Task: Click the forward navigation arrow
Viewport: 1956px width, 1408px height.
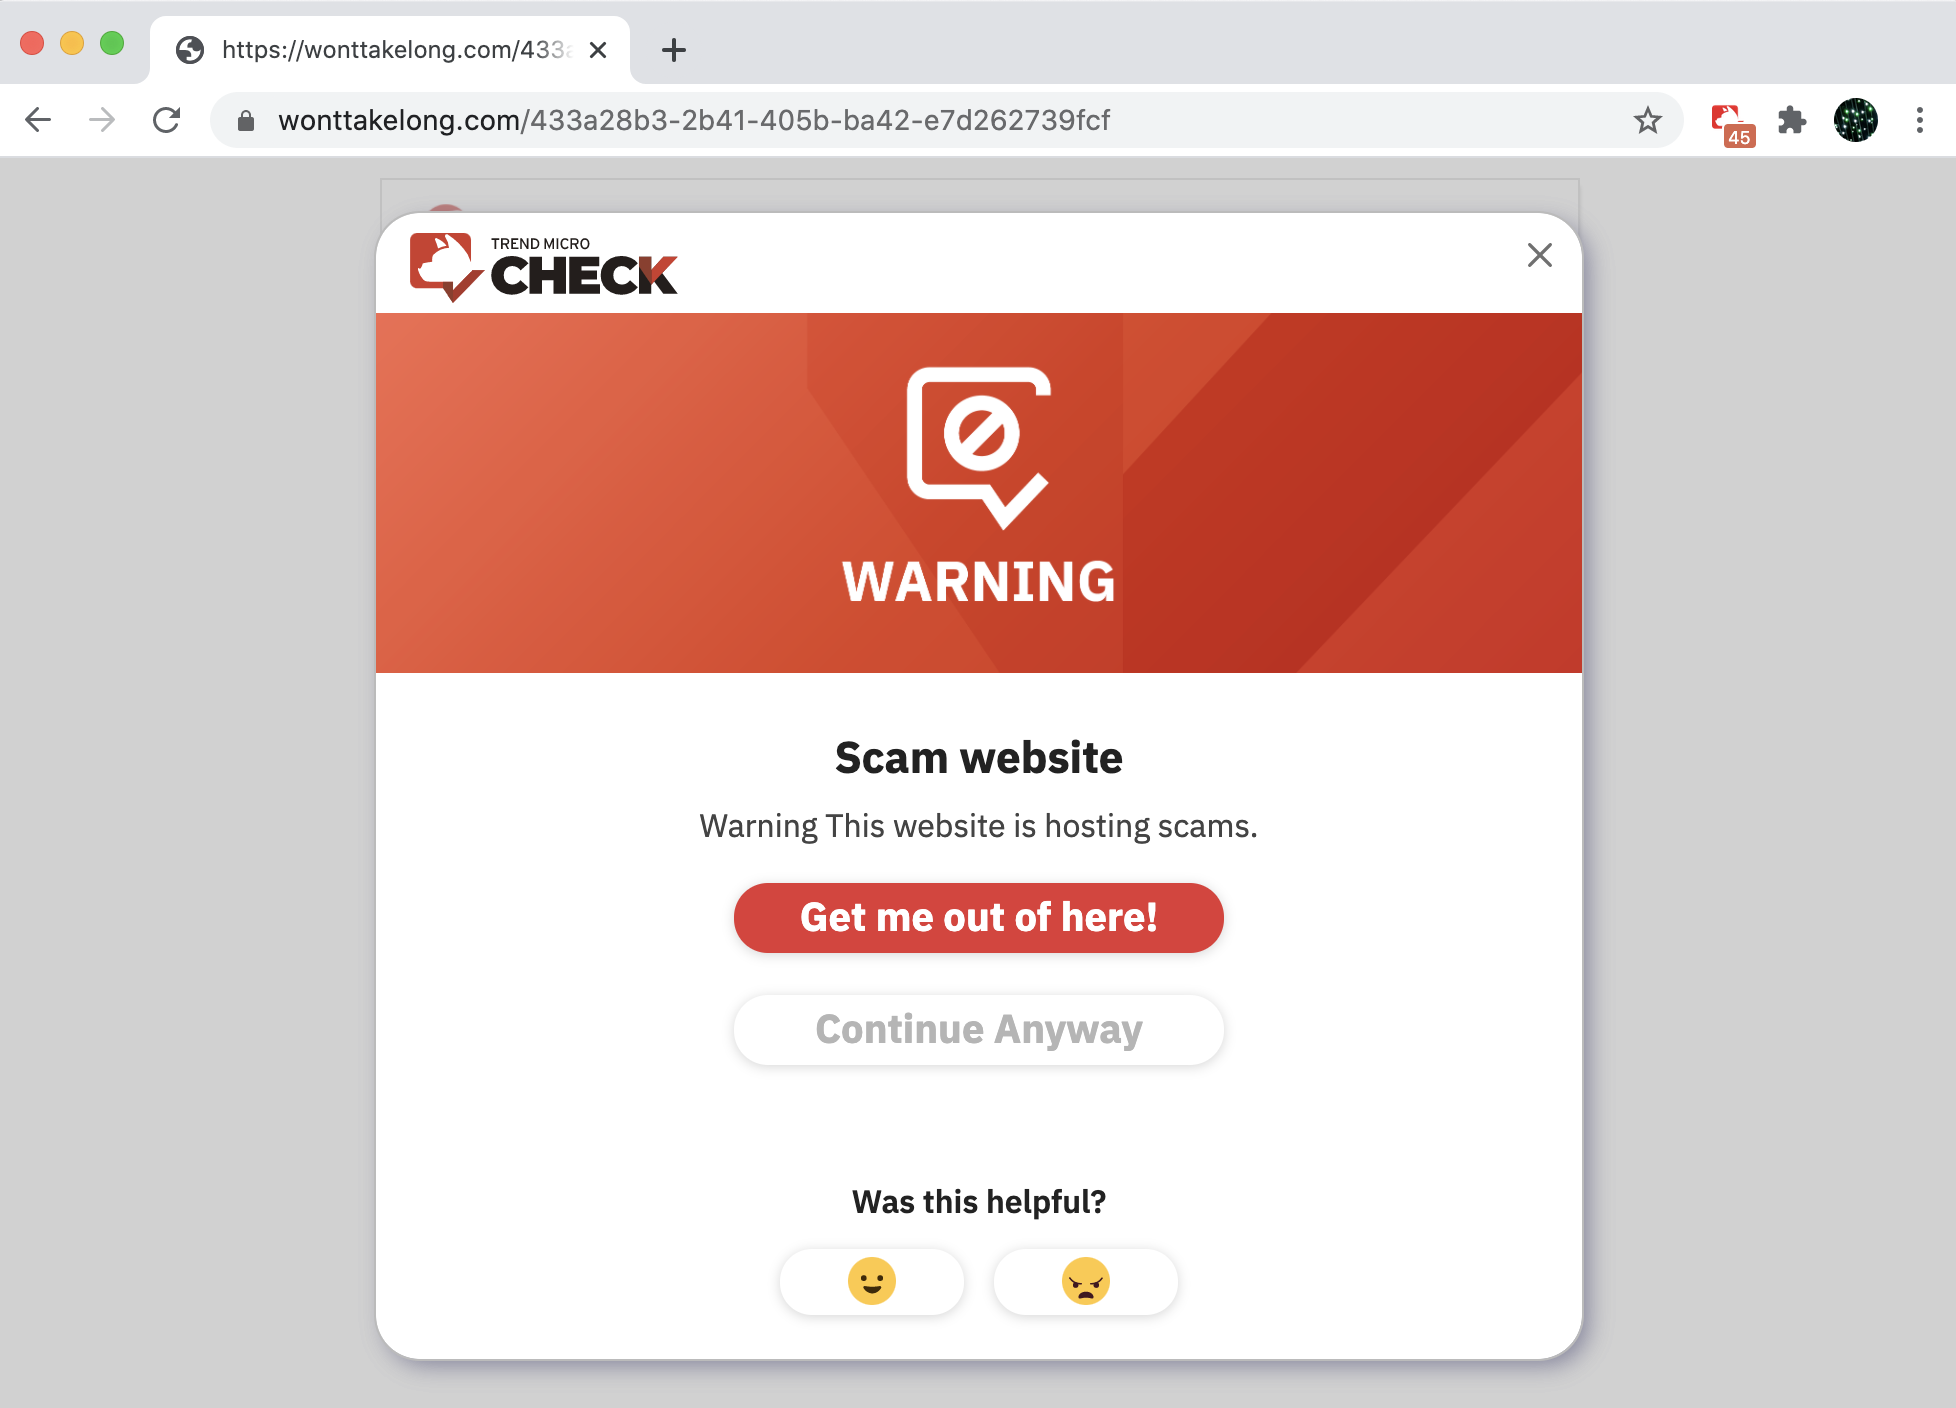Action: coord(102,121)
